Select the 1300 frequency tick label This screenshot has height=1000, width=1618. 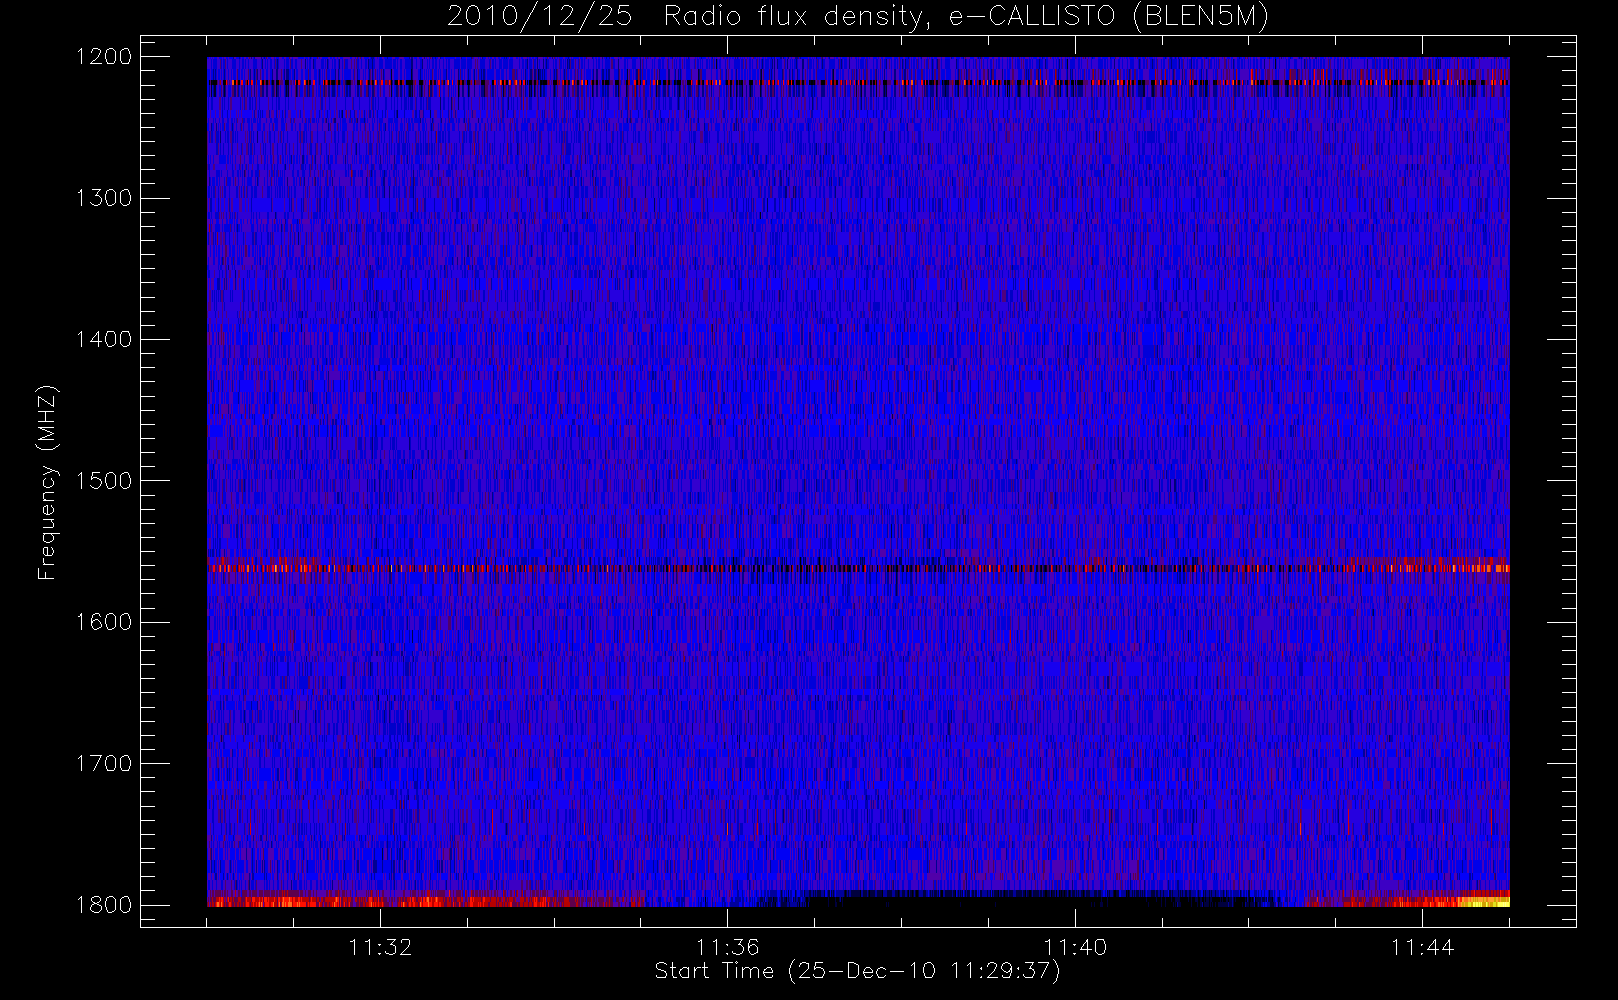pos(104,198)
